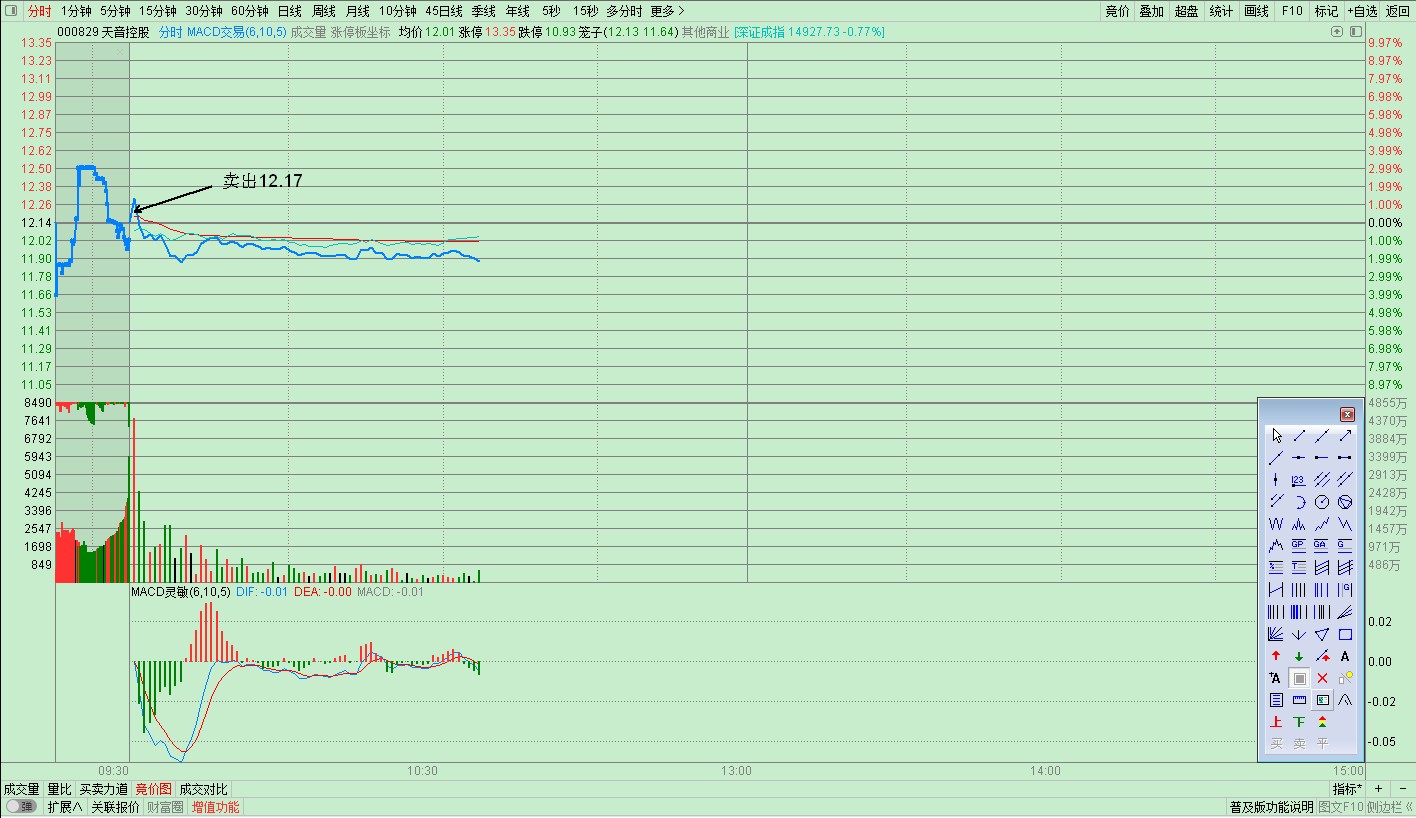
Task: Open the 竞价 auction button
Action: pos(1117,11)
